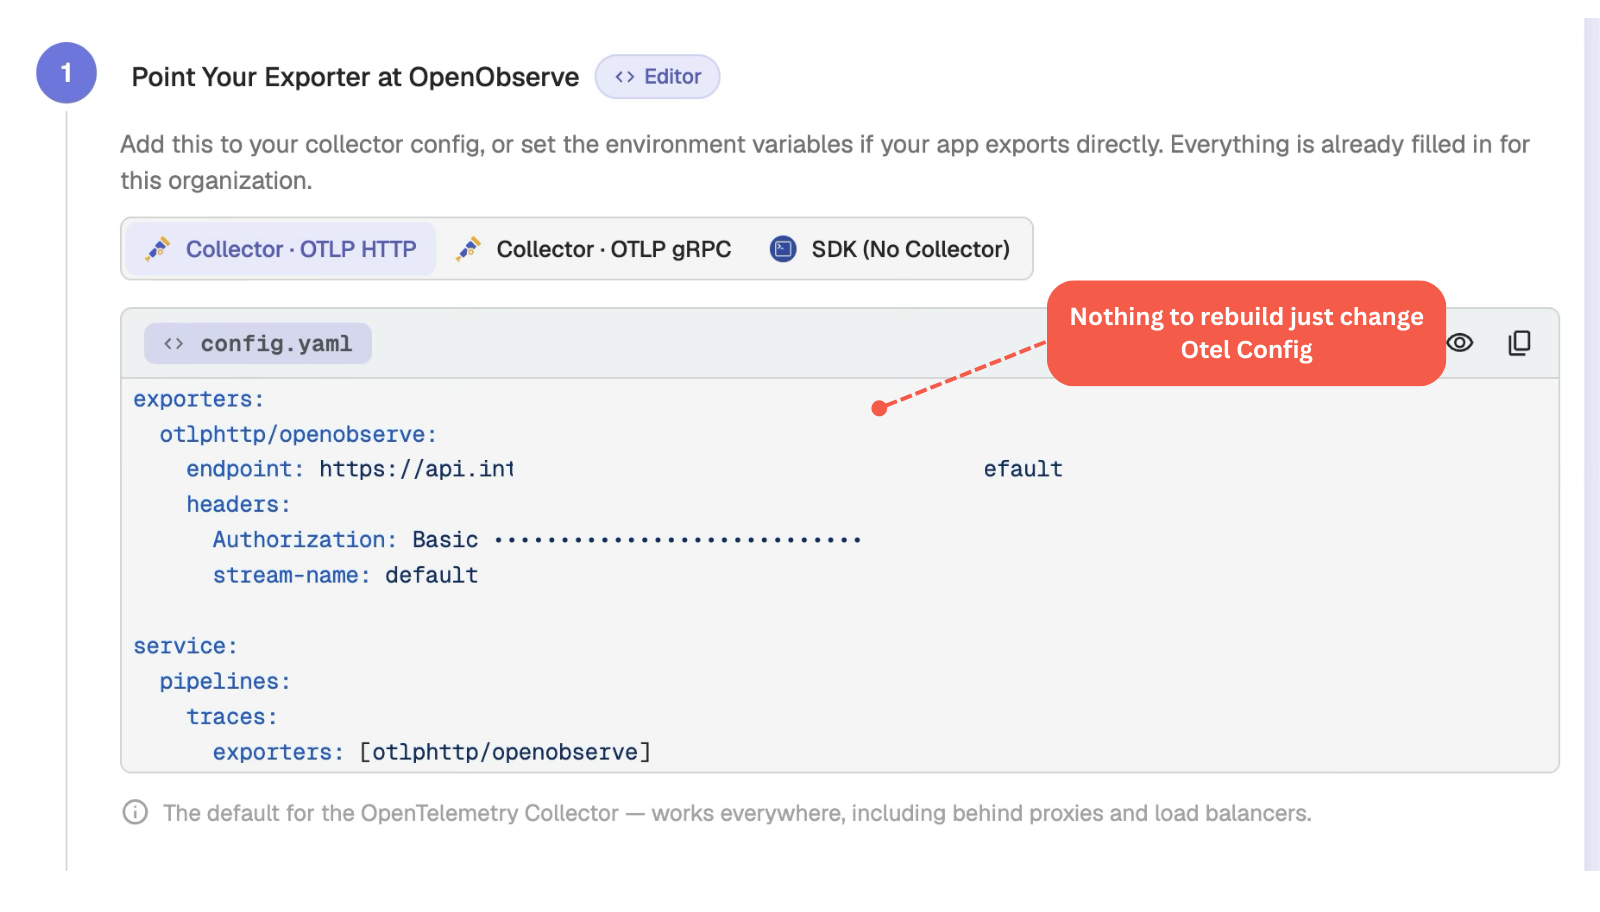This screenshot has height=912, width=1600.
Task: Click the page vertical scrollbar
Action: (1592, 444)
